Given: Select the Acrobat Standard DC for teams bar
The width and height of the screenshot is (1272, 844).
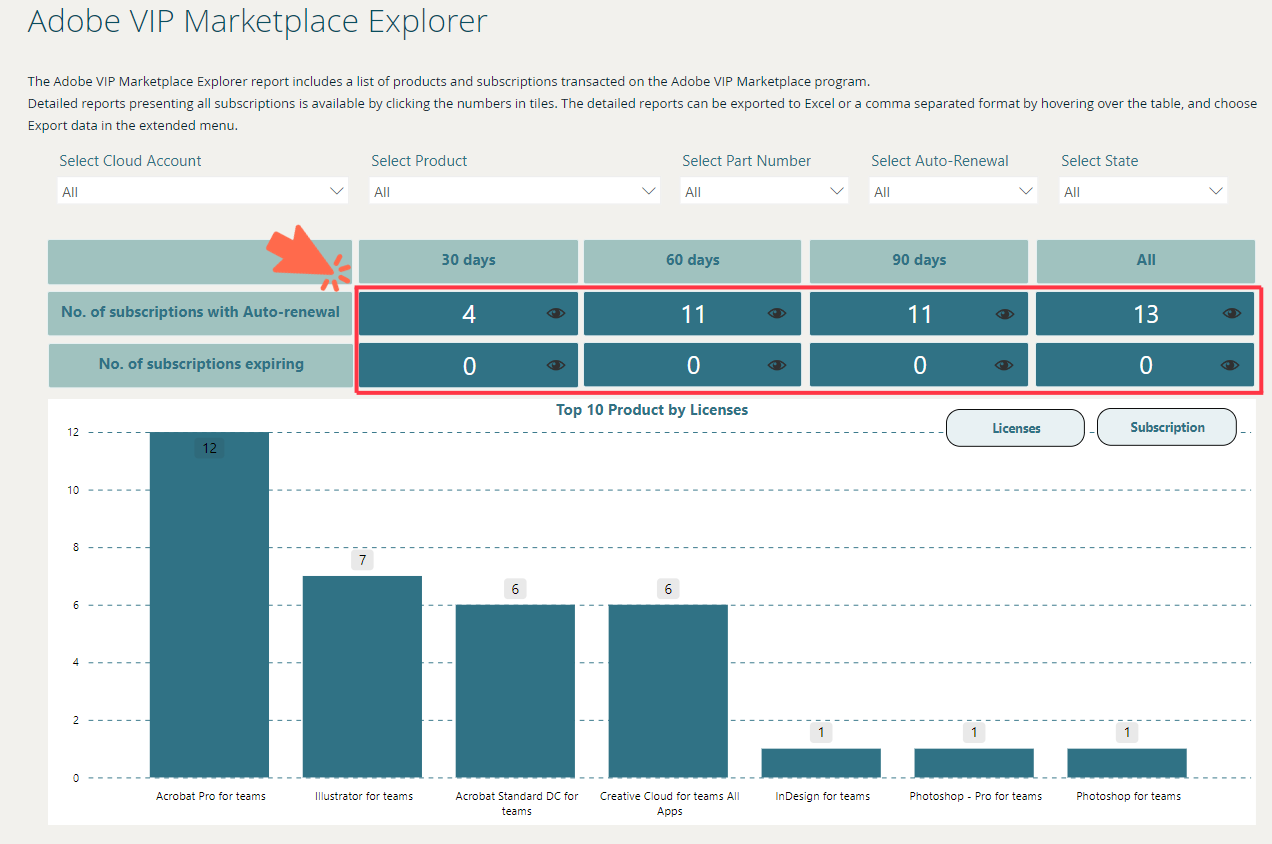Looking at the screenshot, I should tap(515, 691).
